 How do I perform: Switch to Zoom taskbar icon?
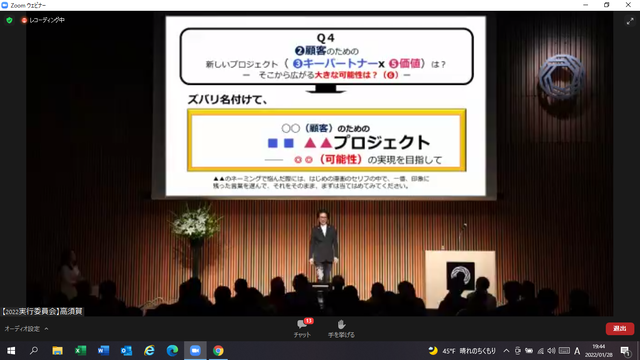tap(195, 351)
